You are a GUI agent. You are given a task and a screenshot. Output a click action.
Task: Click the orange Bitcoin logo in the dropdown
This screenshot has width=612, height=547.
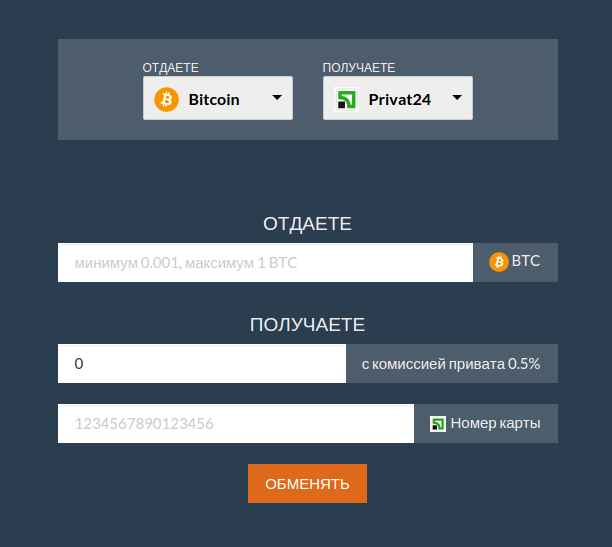[166, 99]
